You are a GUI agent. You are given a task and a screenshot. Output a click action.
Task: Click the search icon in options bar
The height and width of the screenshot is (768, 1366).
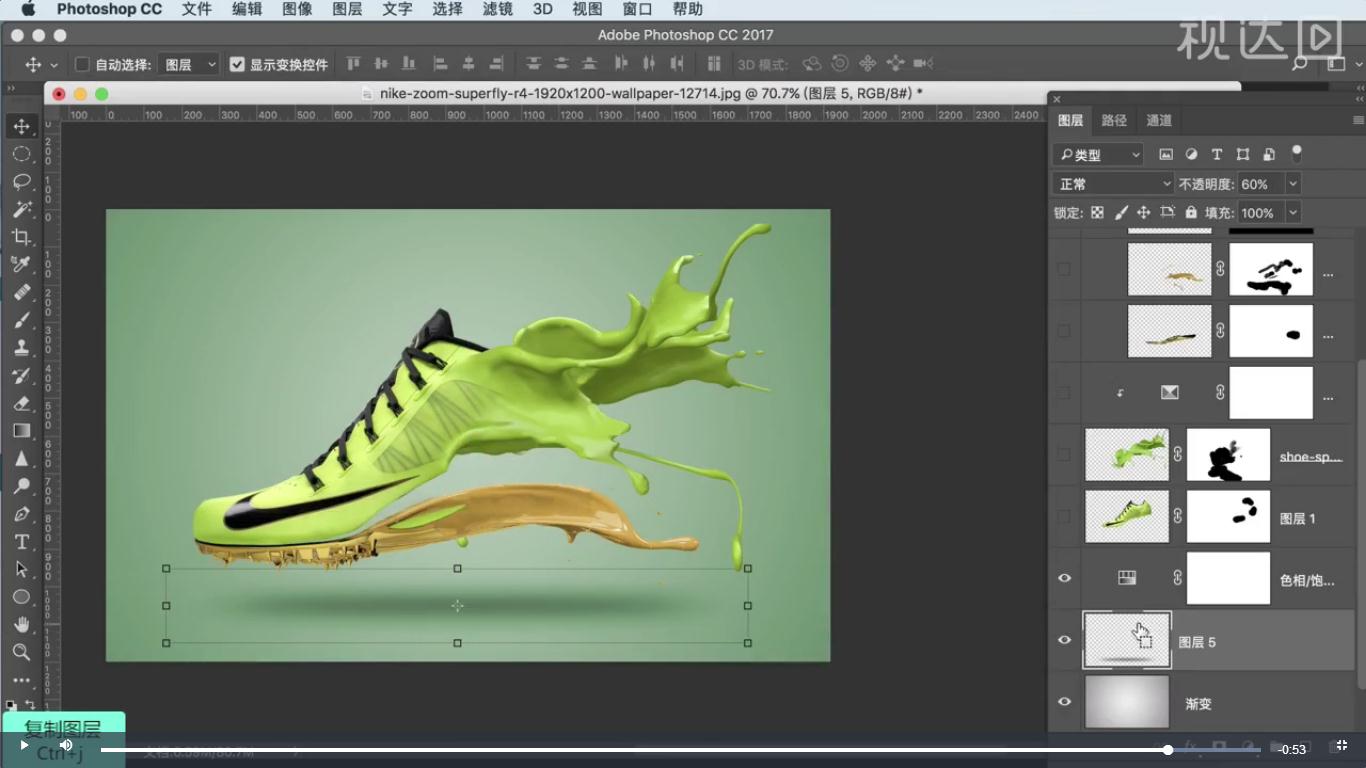1300,64
